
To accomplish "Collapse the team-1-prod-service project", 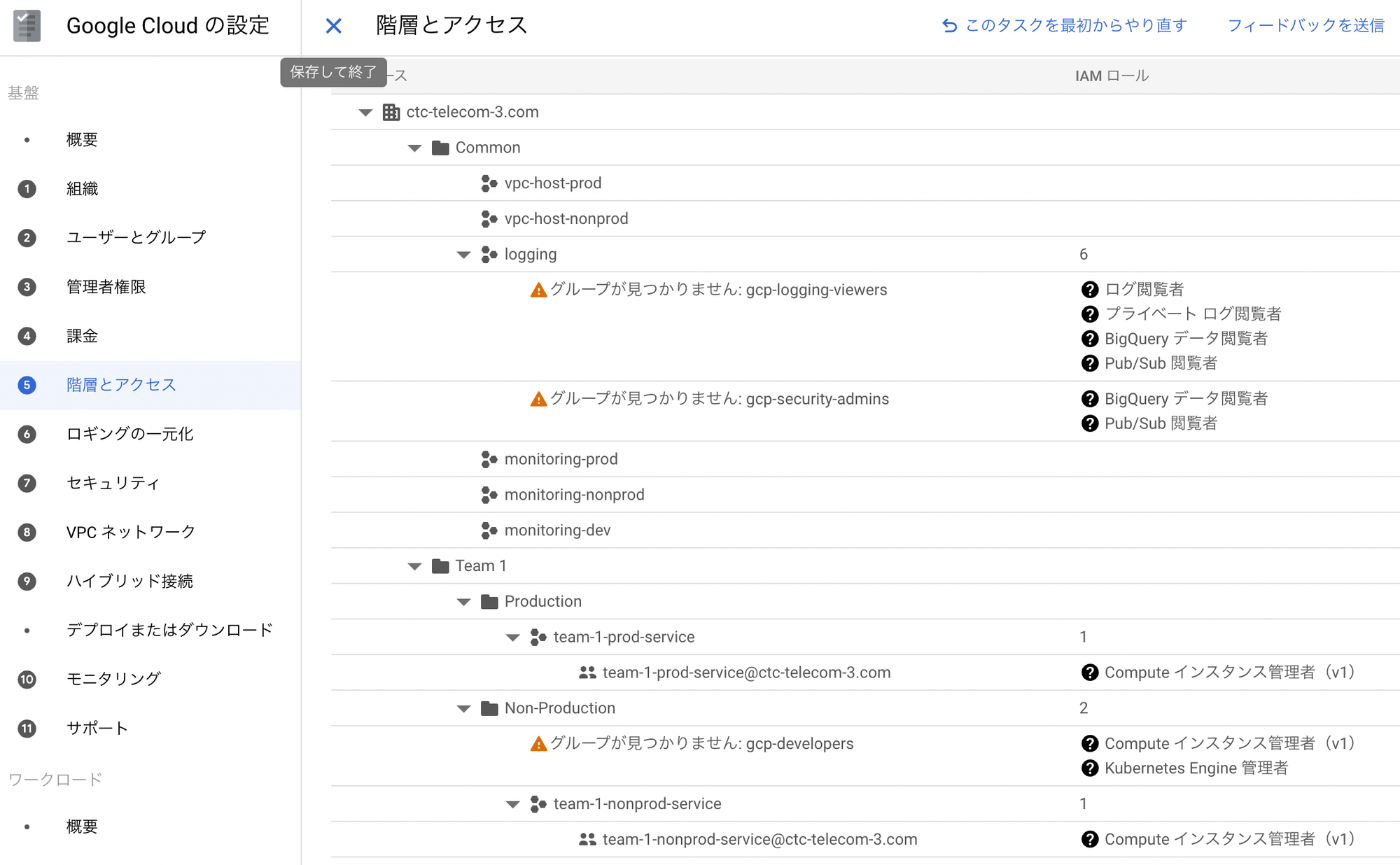I will (512, 638).
